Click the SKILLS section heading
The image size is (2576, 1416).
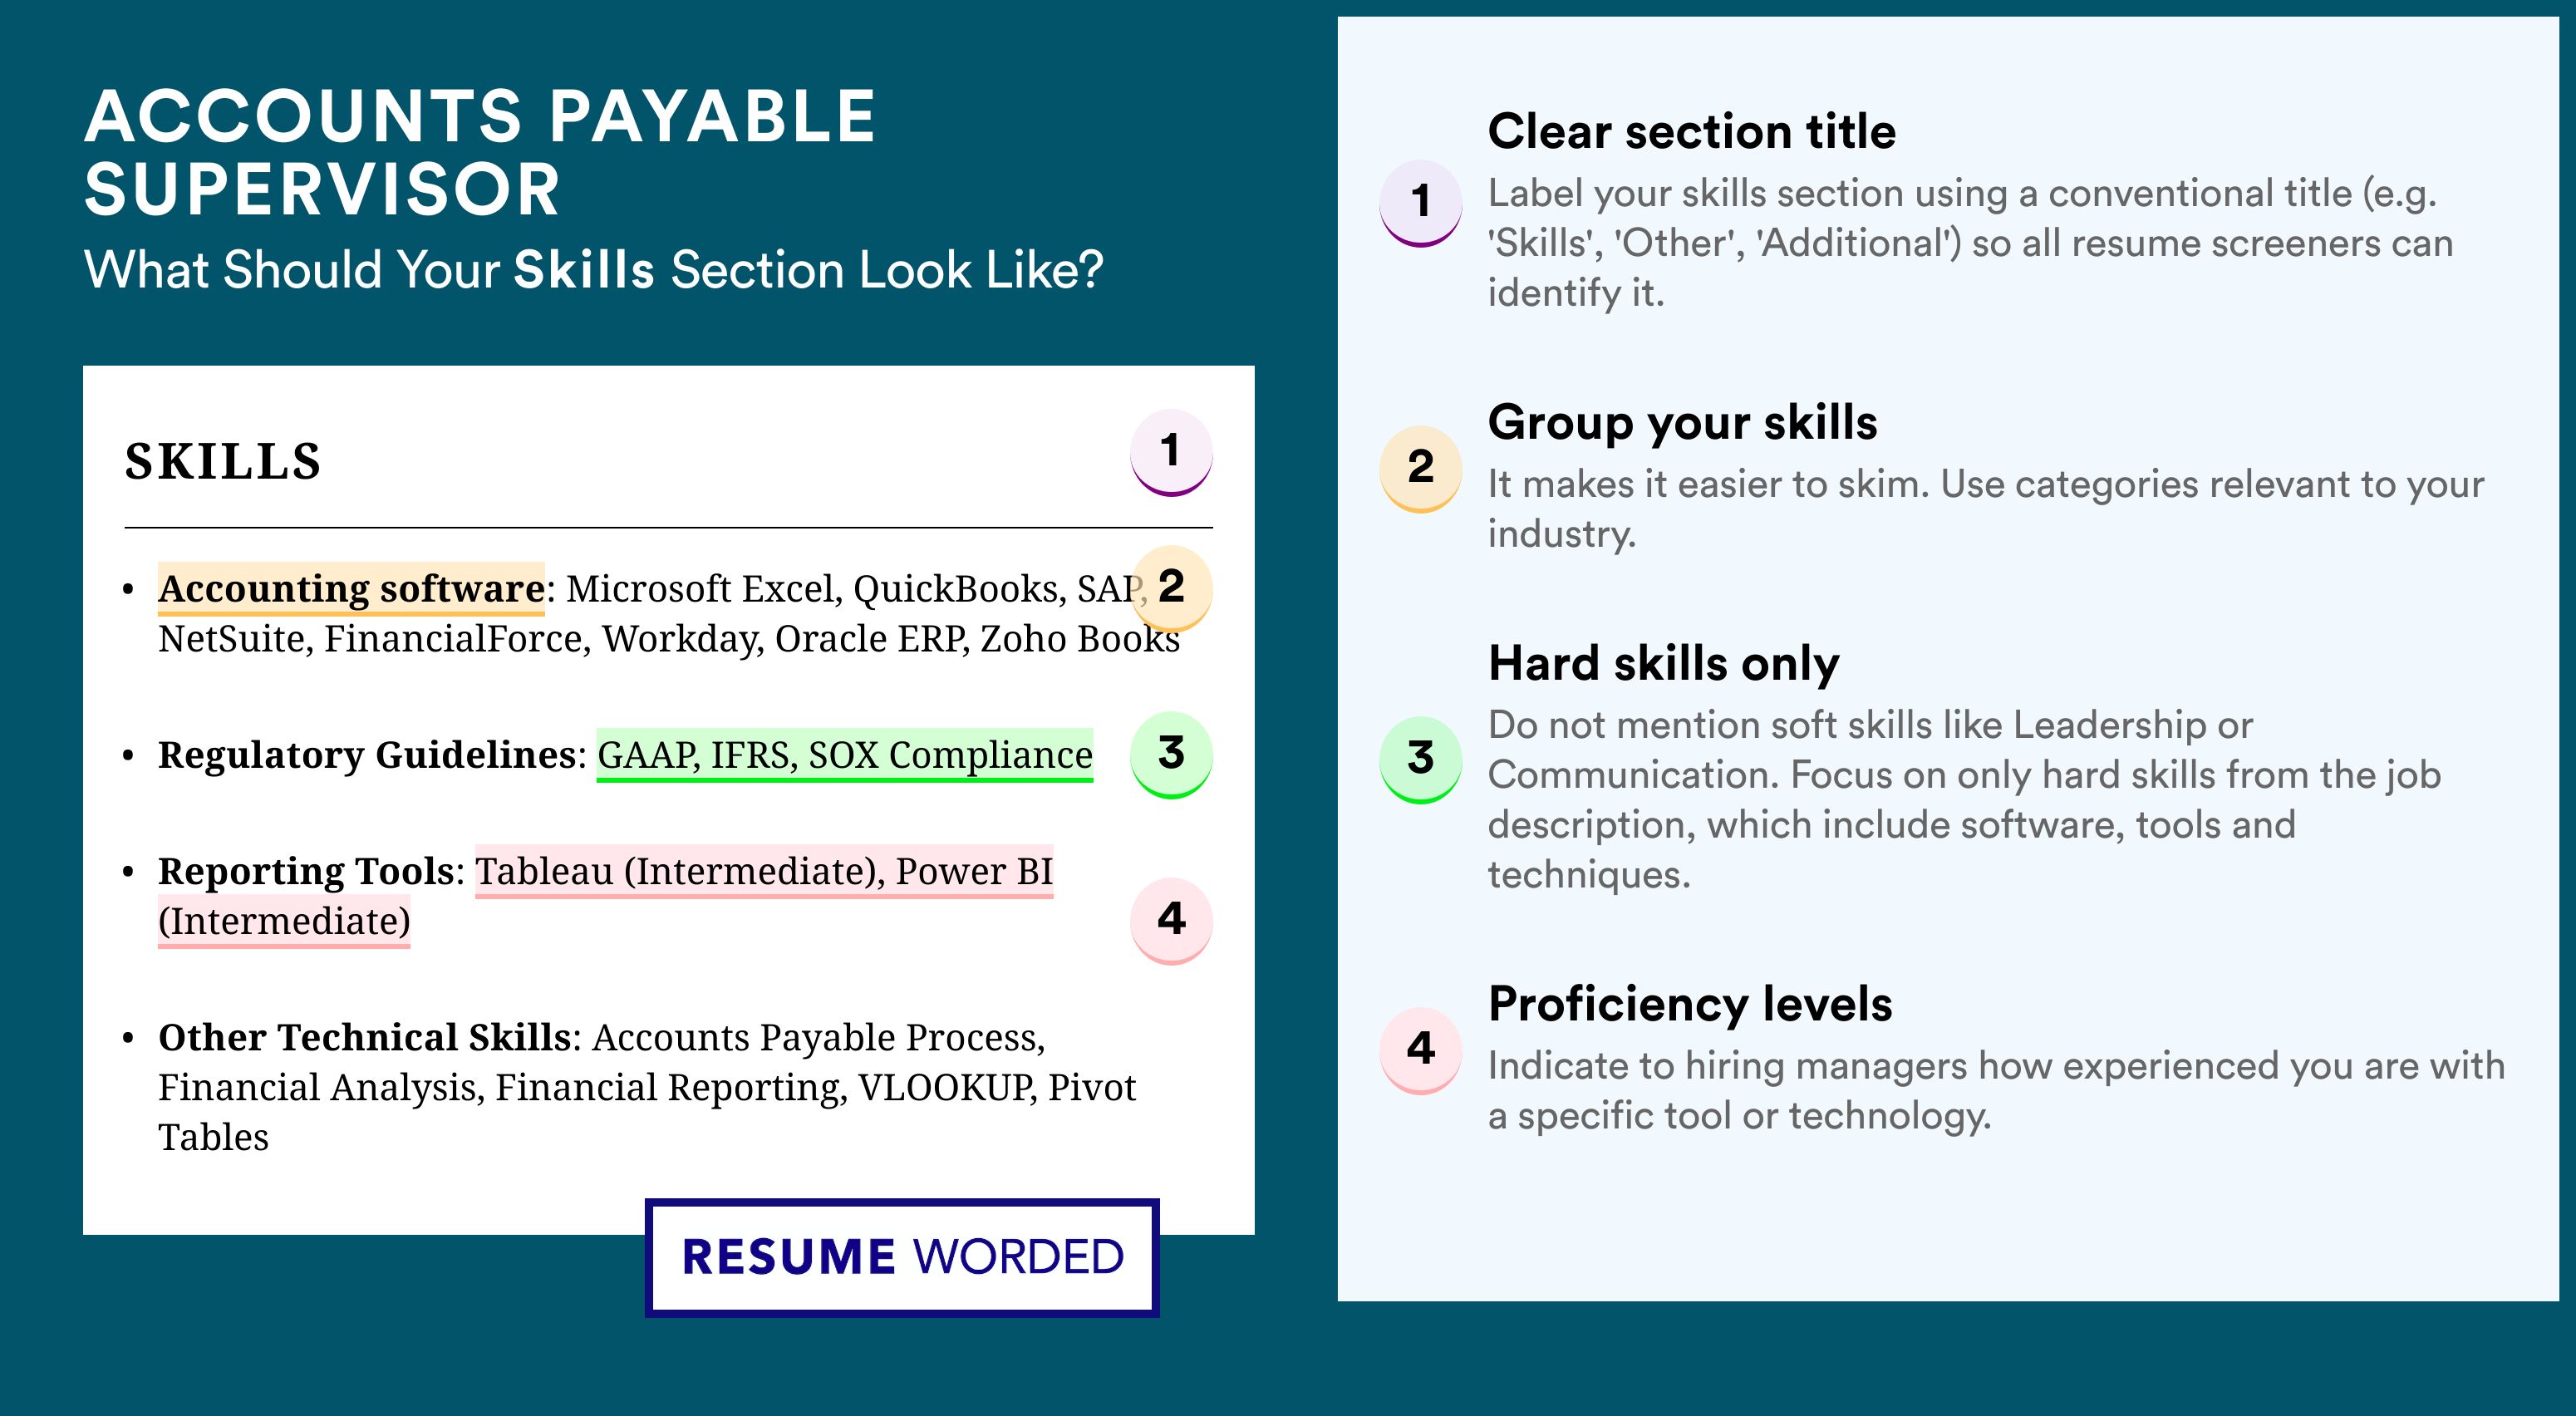tap(223, 462)
